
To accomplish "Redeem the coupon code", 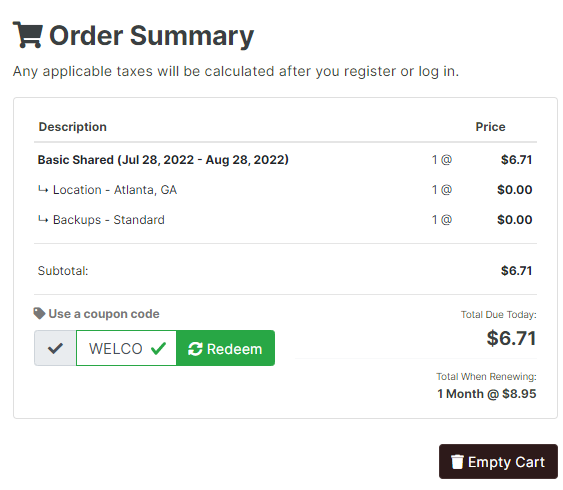I will click(225, 348).
